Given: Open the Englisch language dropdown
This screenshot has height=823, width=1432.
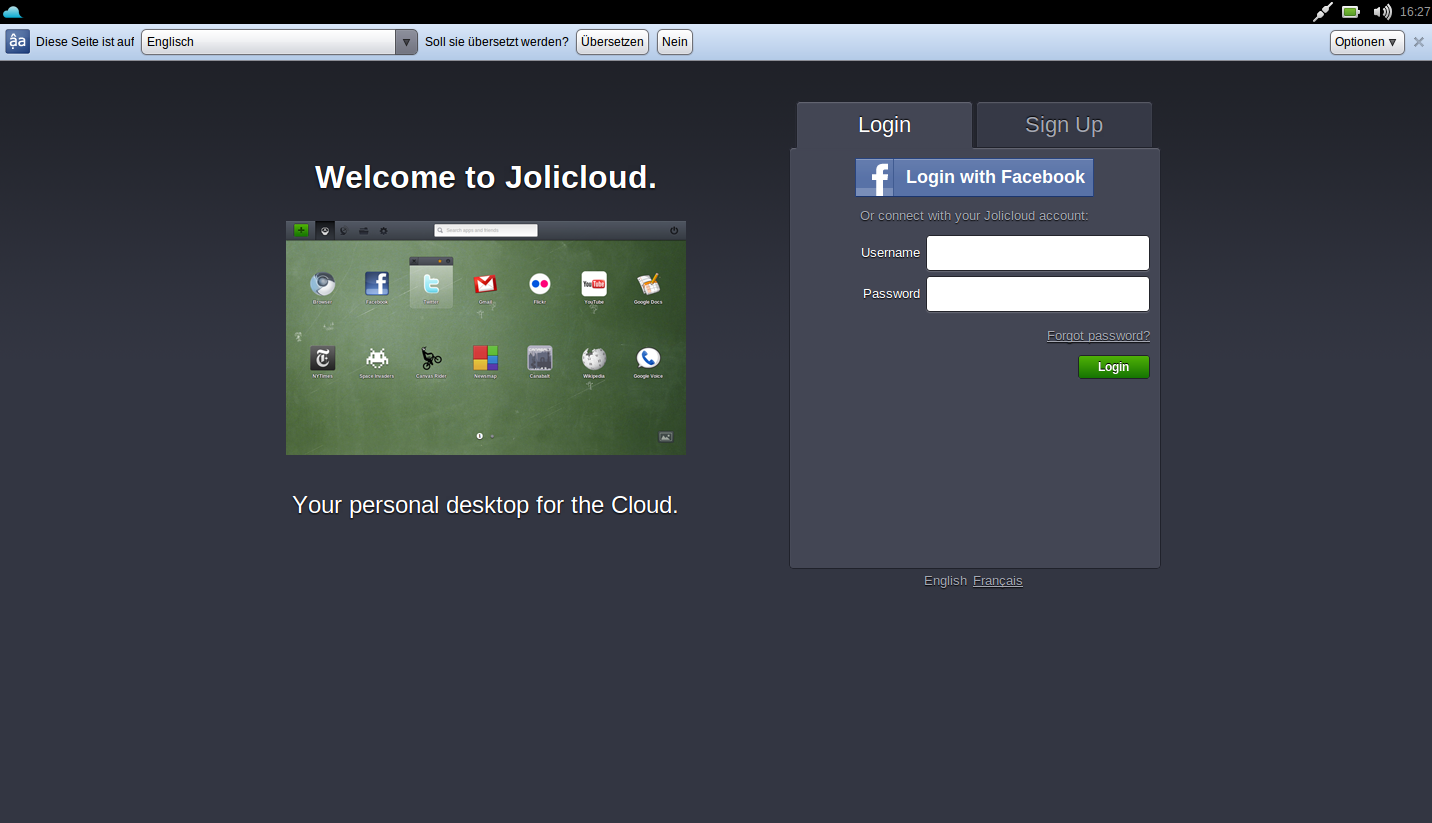Looking at the screenshot, I should [x=279, y=42].
